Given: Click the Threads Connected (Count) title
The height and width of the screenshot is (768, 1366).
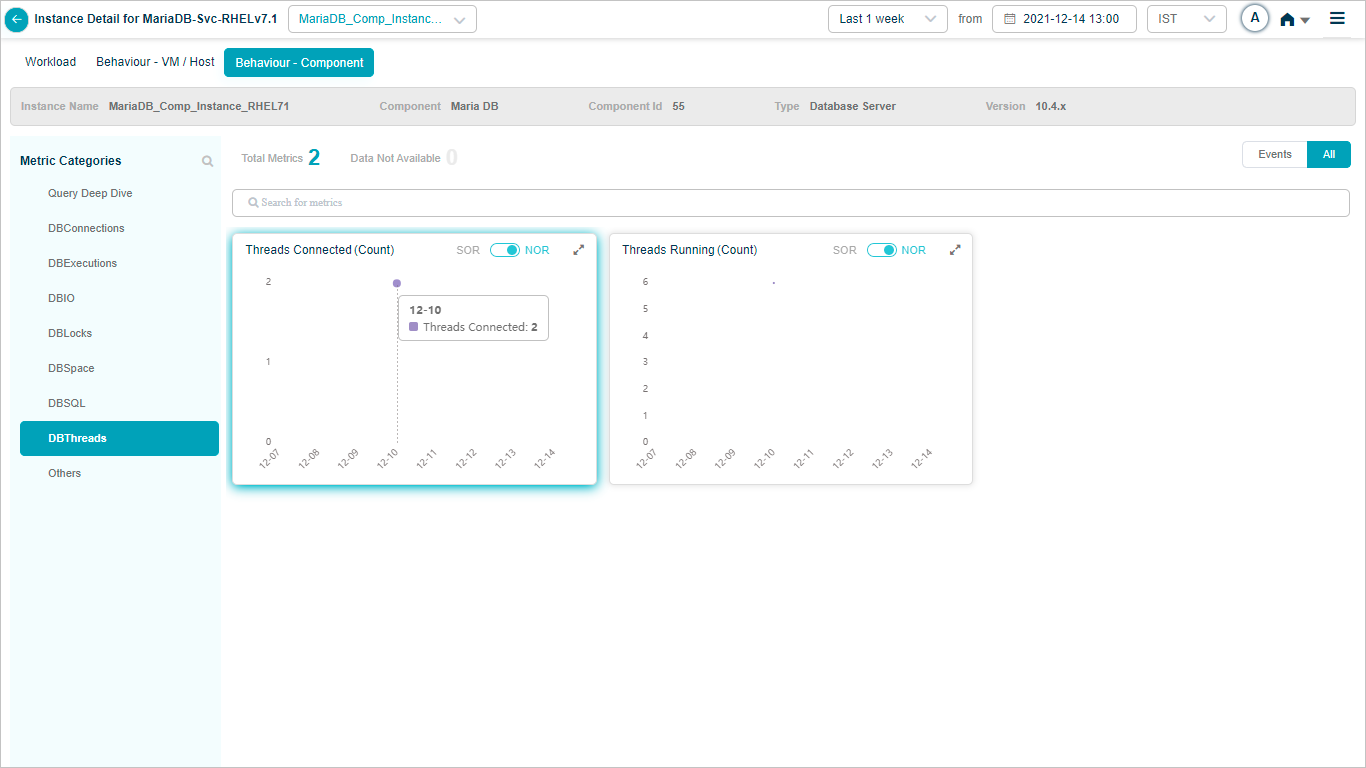Looking at the screenshot, I should click(320, 250).
